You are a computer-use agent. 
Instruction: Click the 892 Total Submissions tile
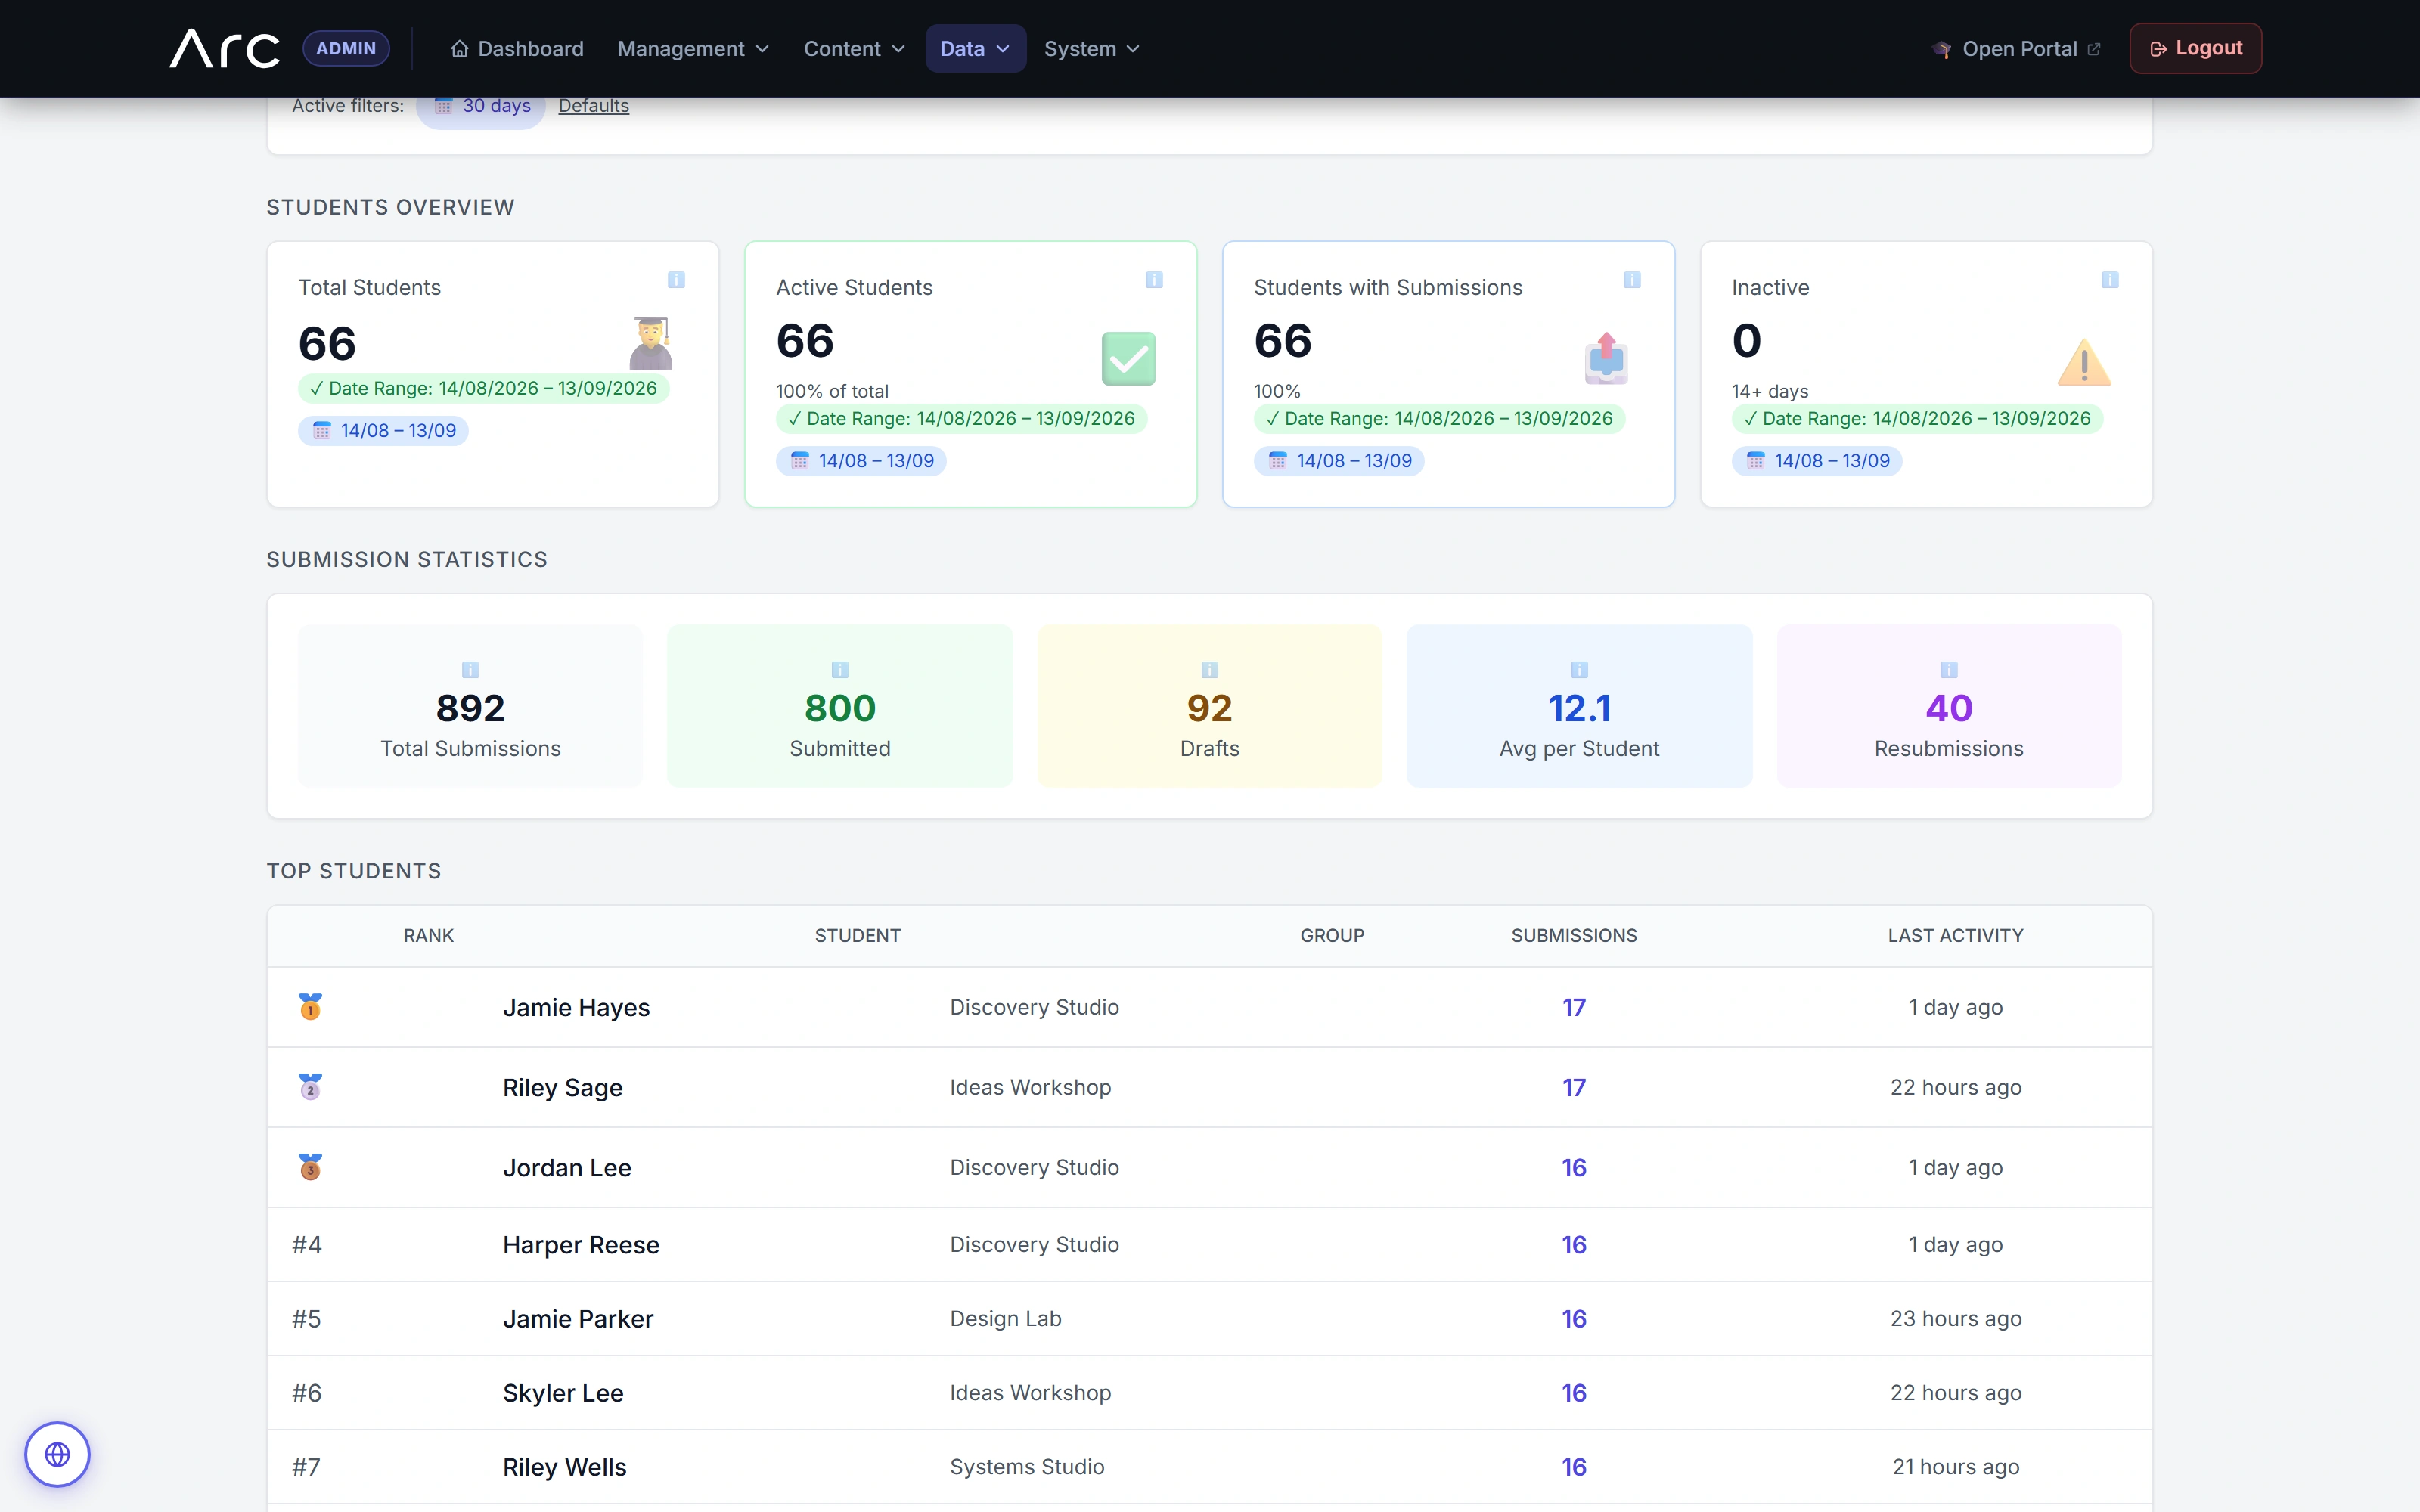click(470, 706)
